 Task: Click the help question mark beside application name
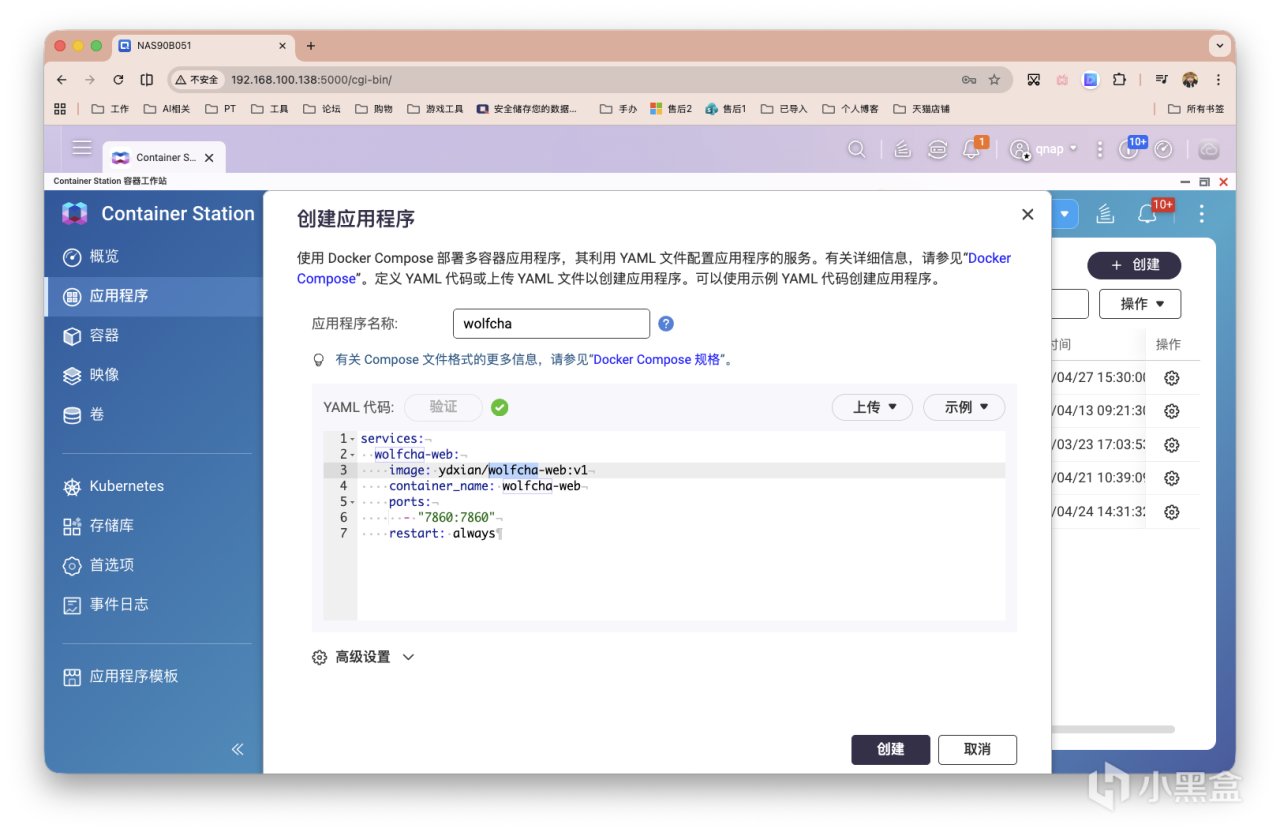pos(666,324)
